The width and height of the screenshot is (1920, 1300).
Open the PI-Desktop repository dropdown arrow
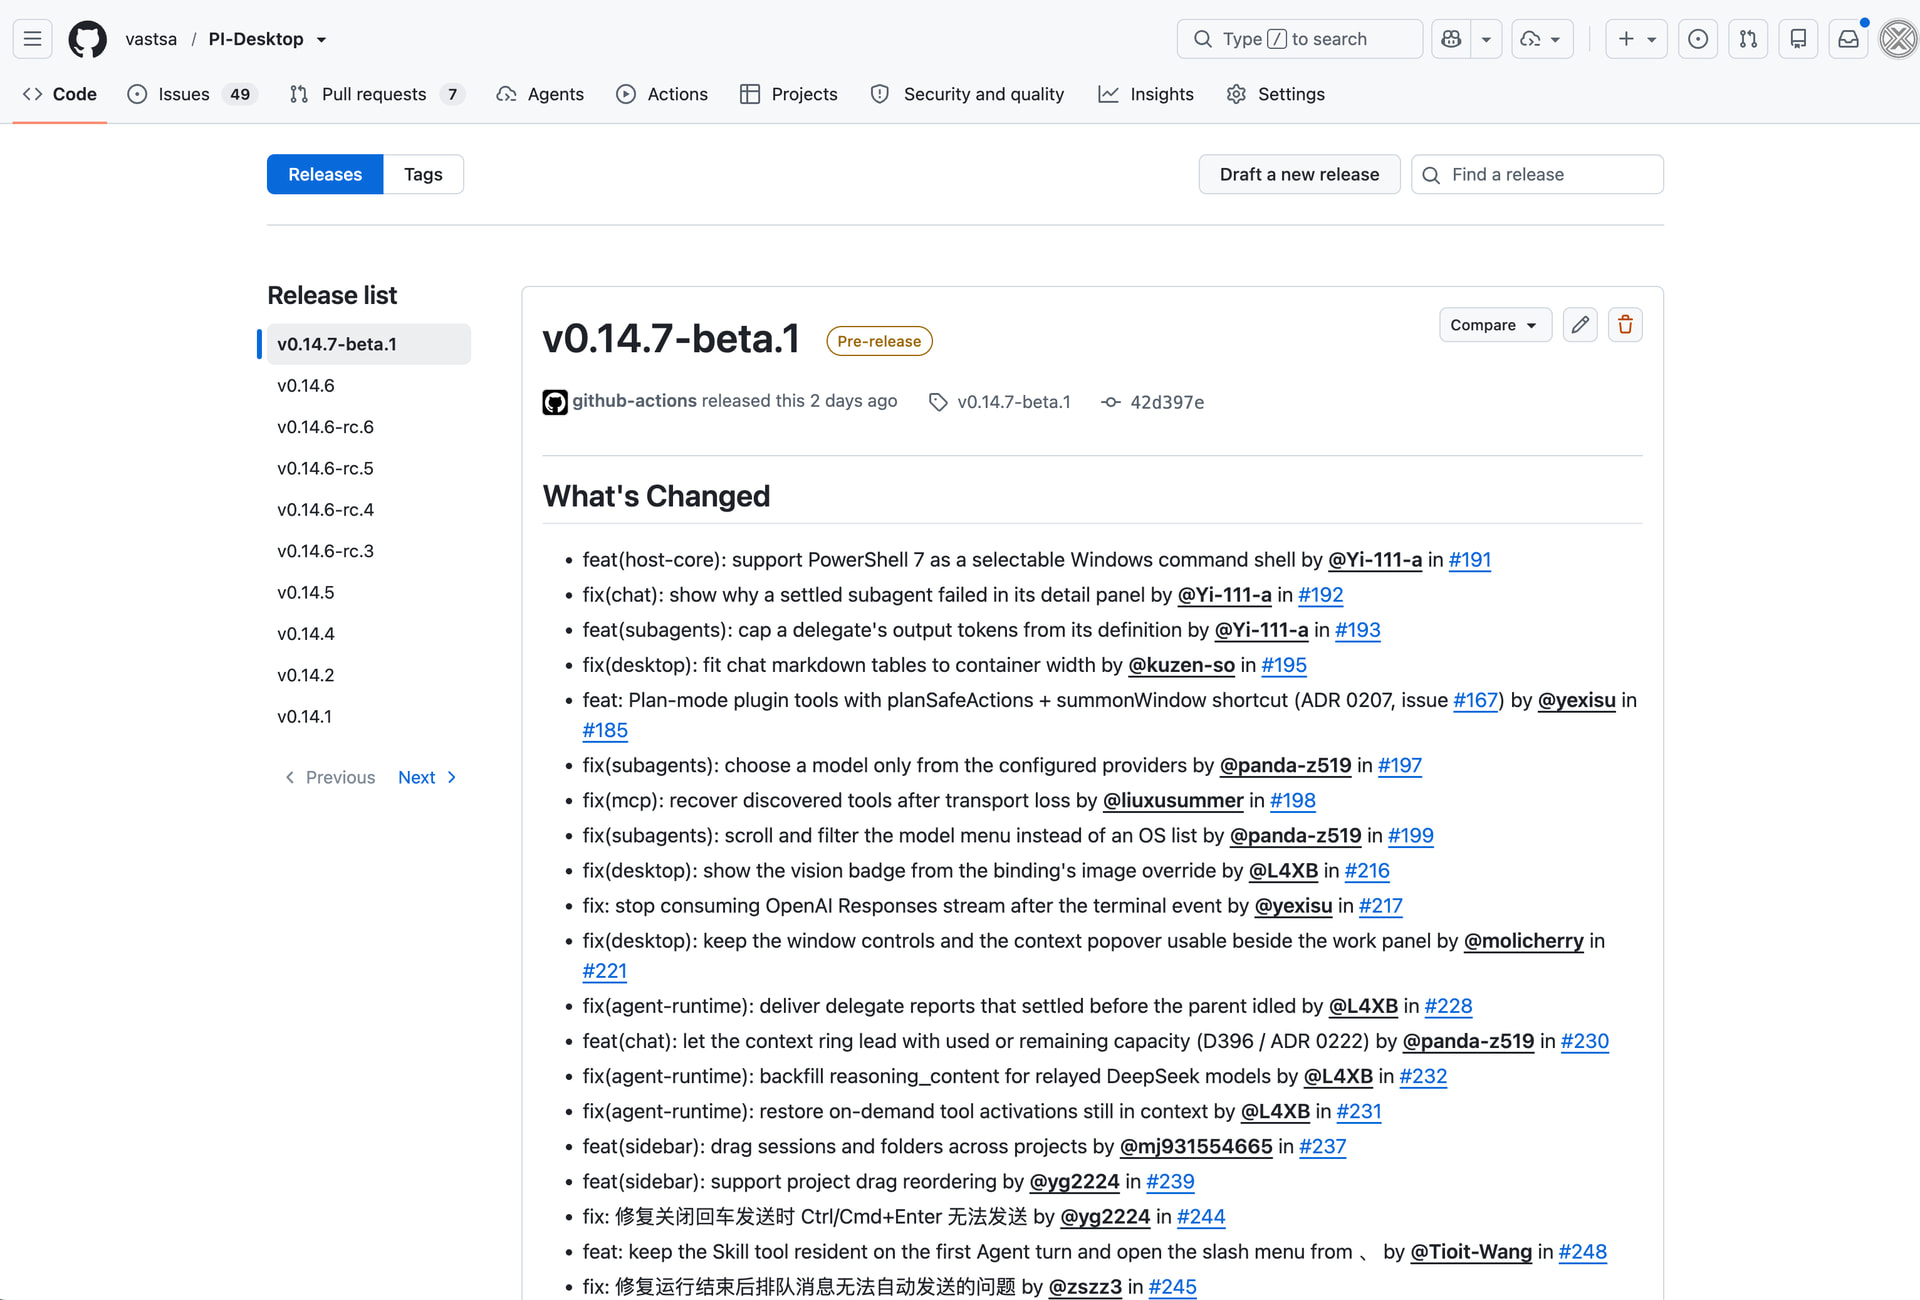pos(322,40)
